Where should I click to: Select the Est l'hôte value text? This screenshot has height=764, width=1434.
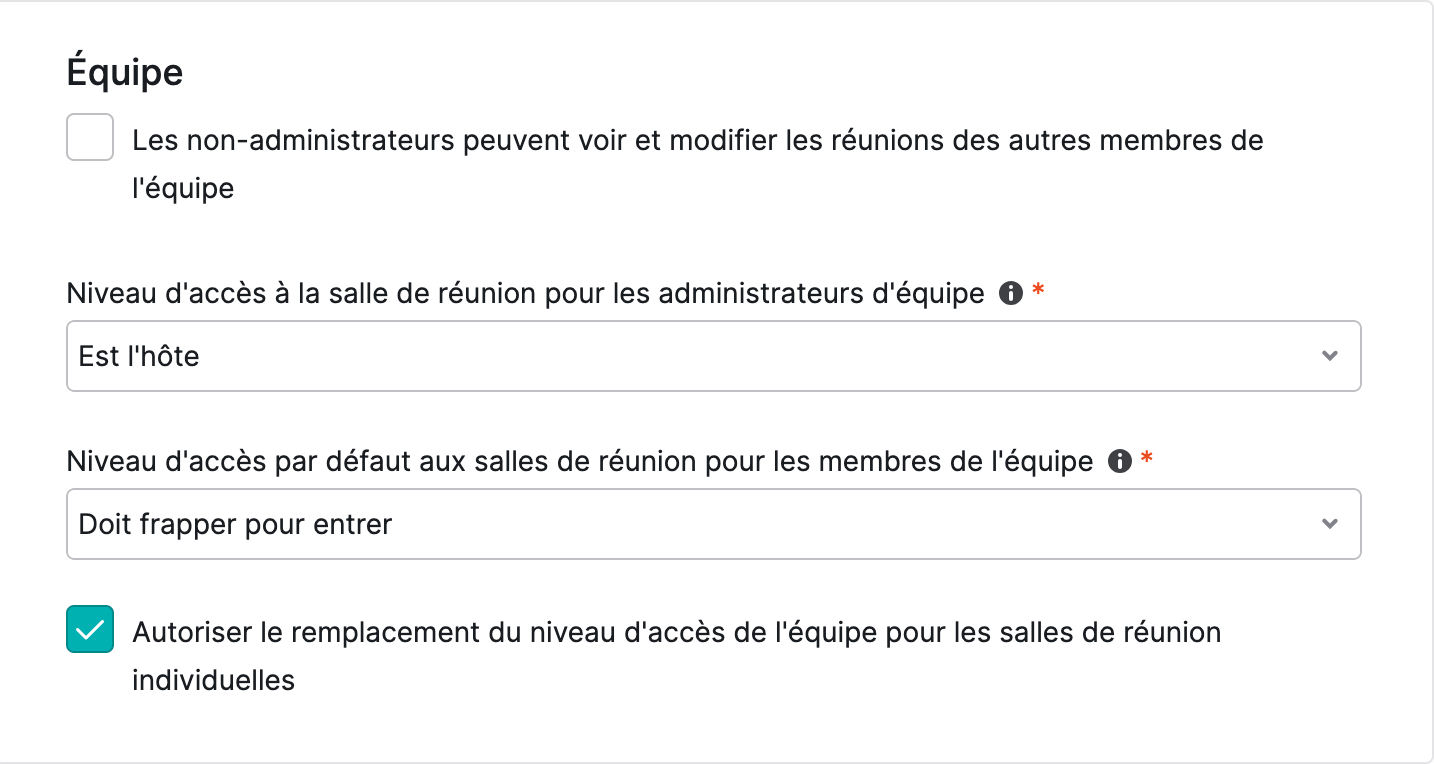tap(139, 356)
